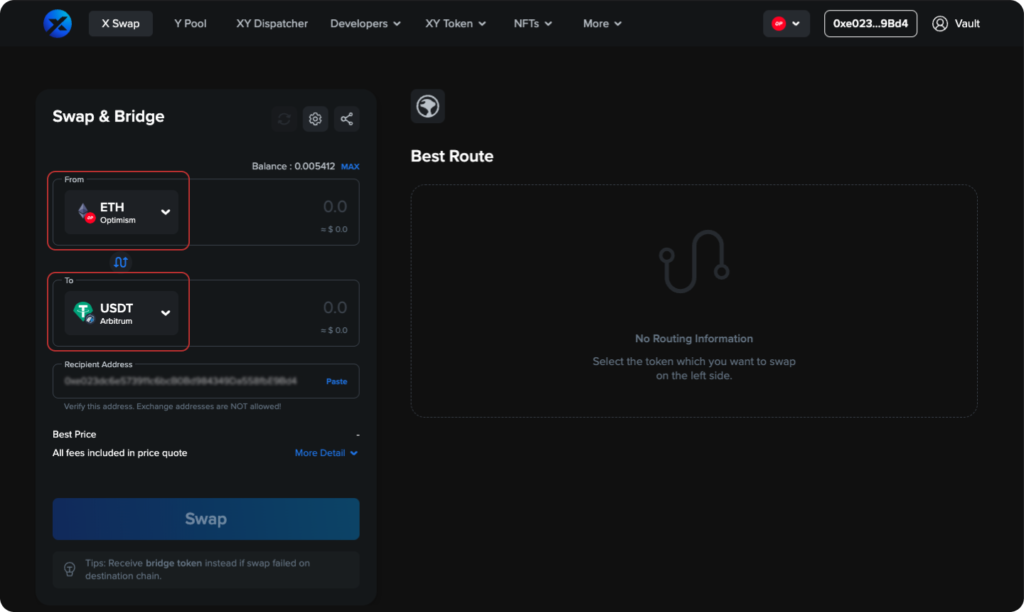Click the Best Route heading
The width and height of the screenshot is (1024, 612).
452,156
